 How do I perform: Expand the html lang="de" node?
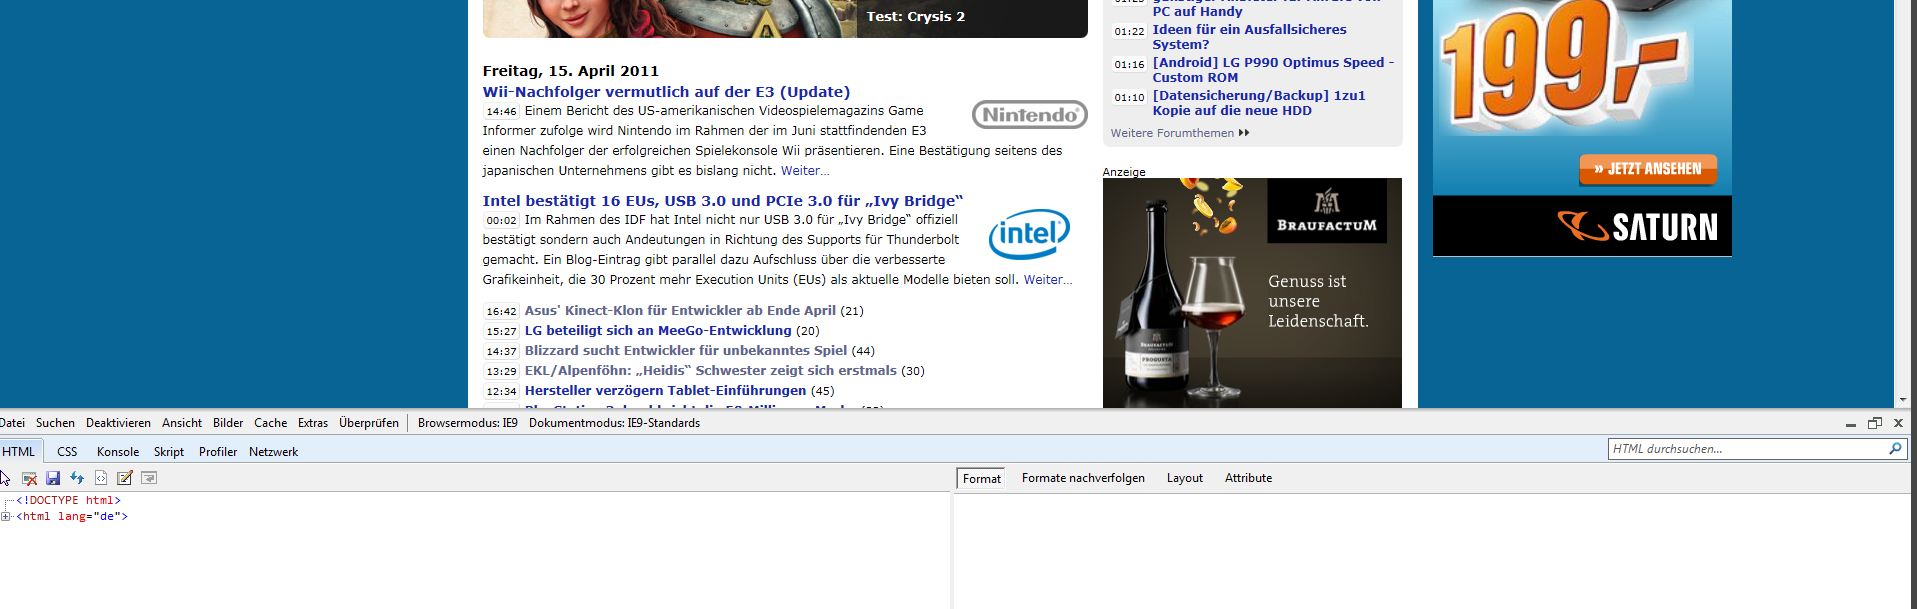click(x=5, y=517)
